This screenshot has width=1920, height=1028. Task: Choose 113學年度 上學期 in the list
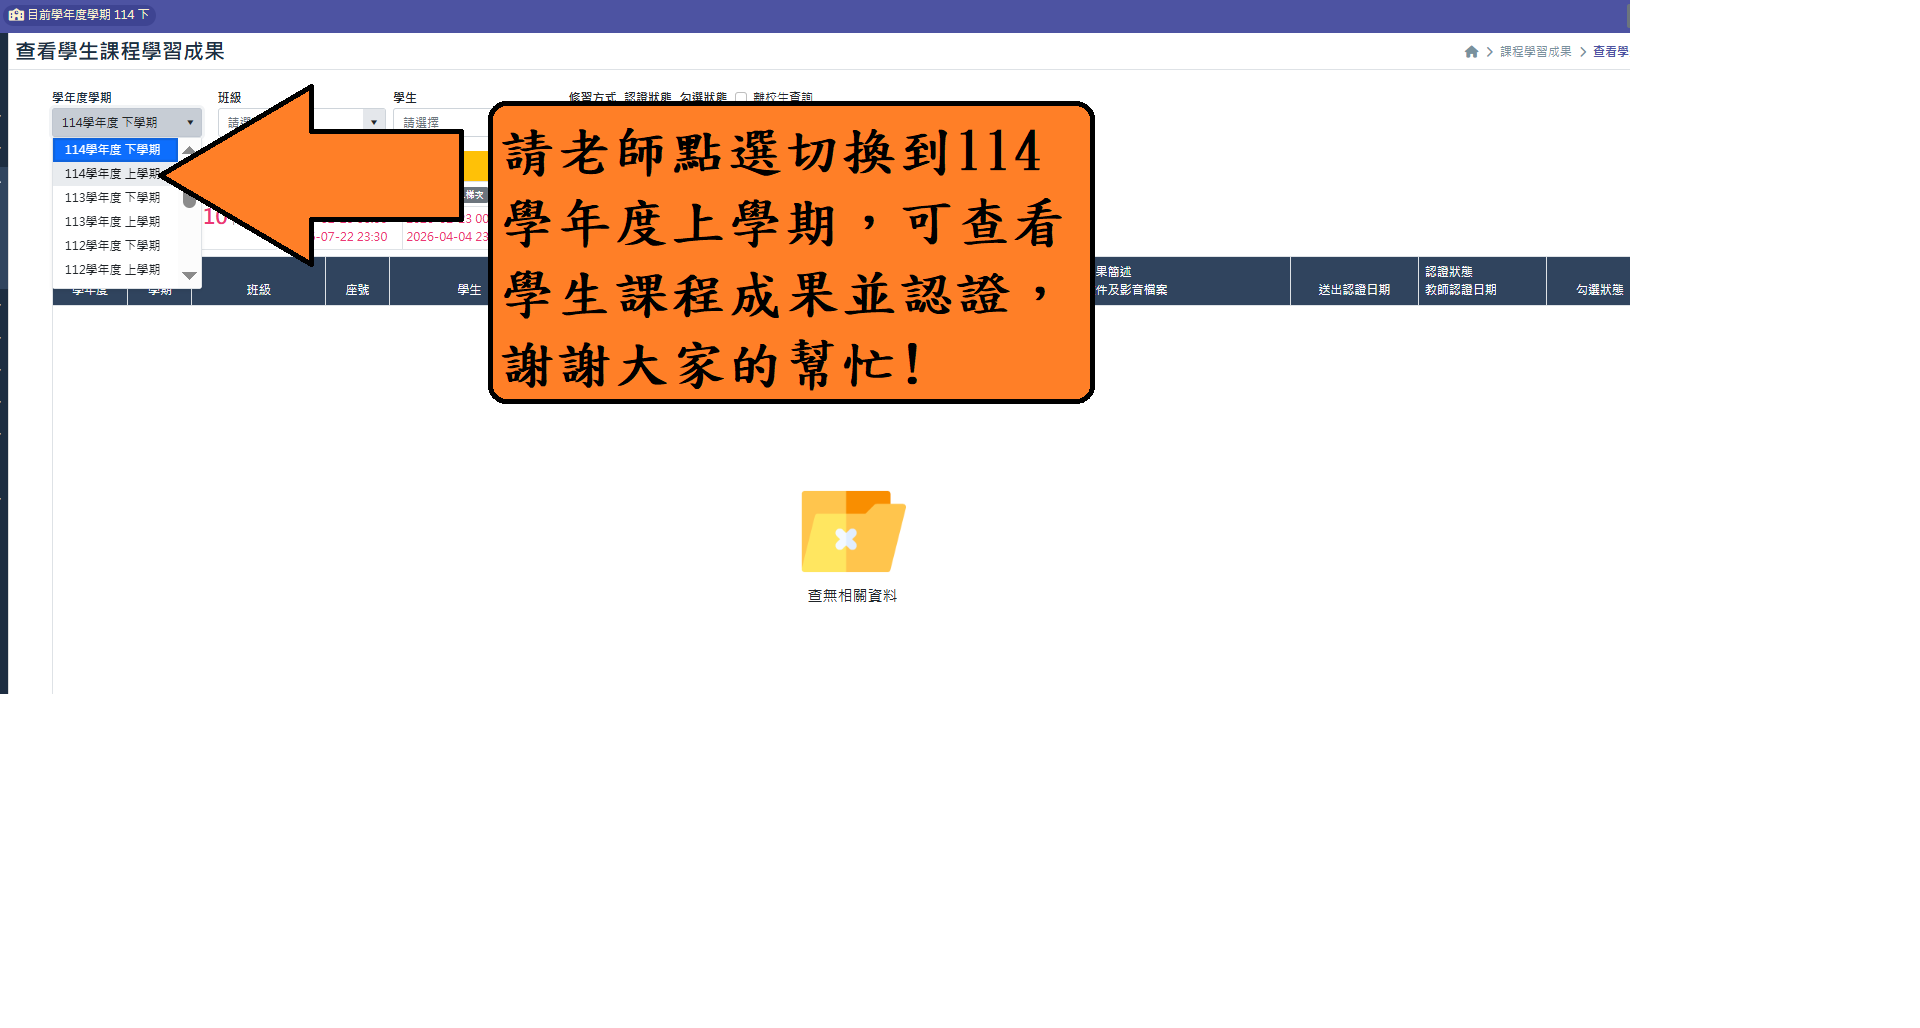tap(112, 222)
